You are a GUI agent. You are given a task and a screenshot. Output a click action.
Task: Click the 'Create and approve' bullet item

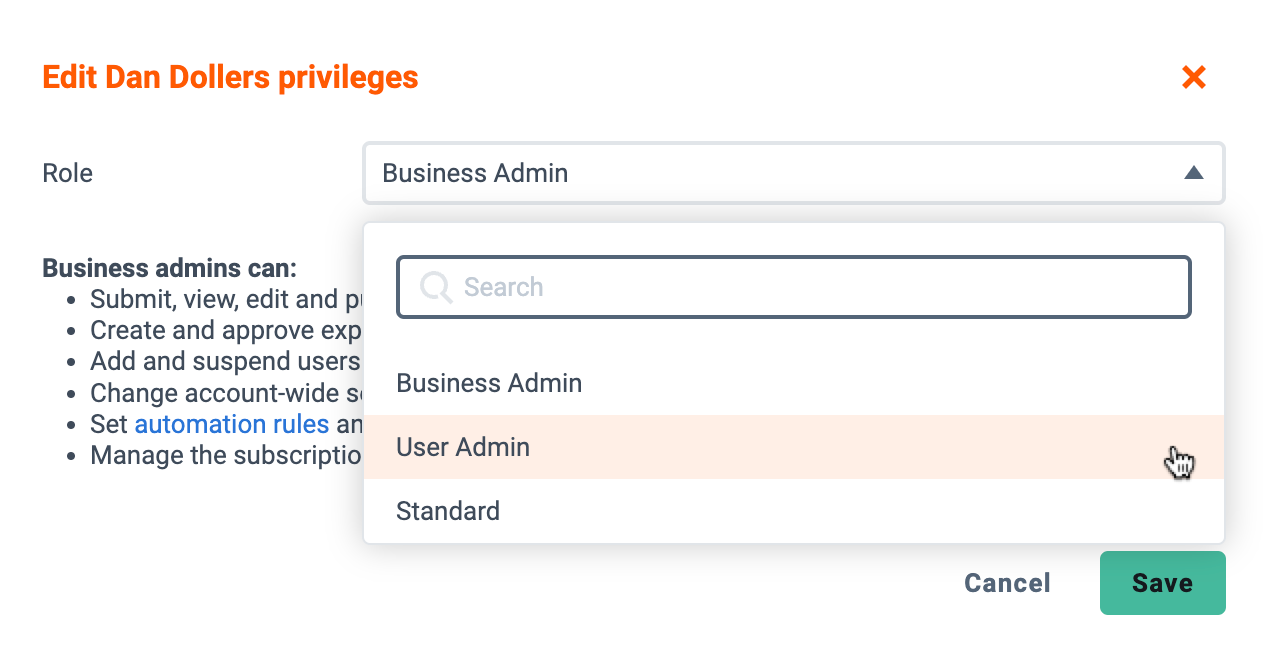[226, 330]
